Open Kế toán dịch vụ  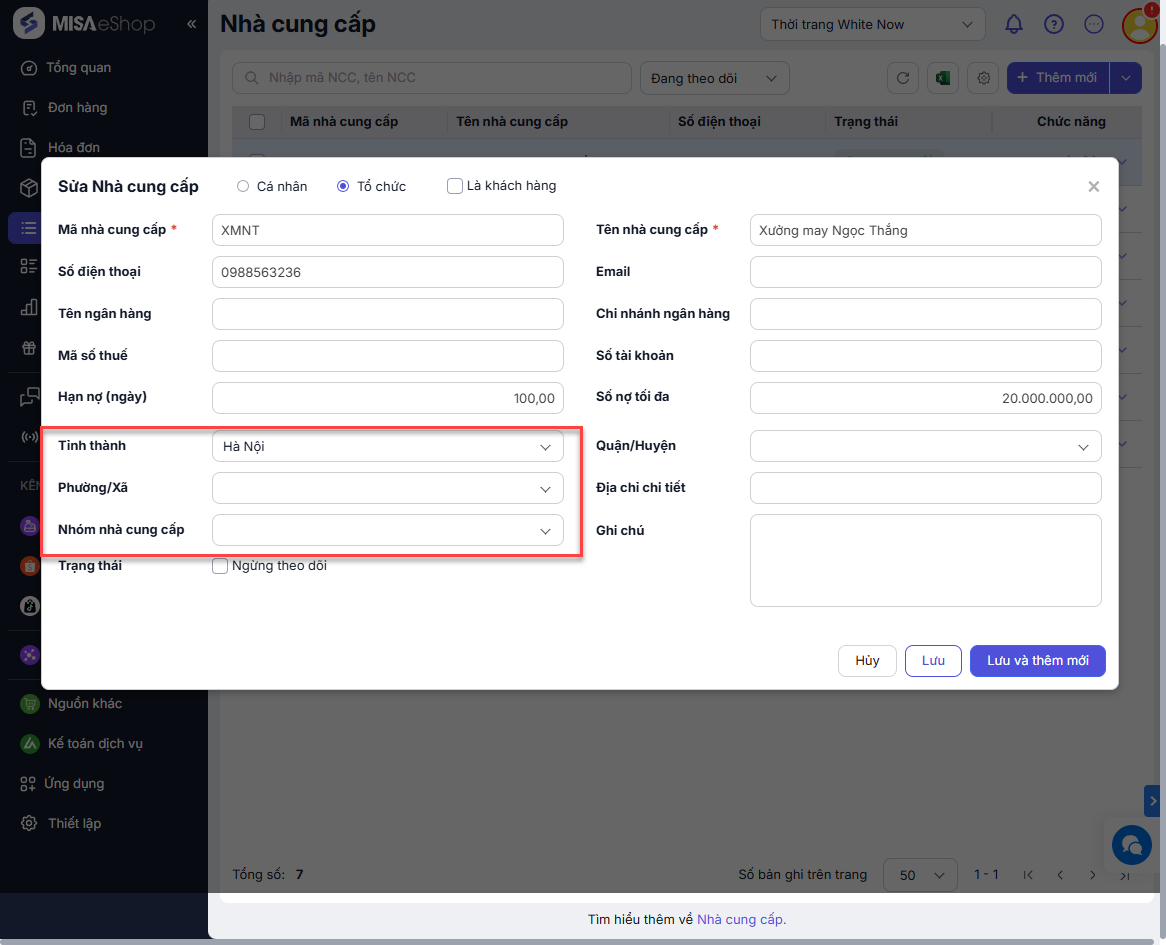pos(81,744)
